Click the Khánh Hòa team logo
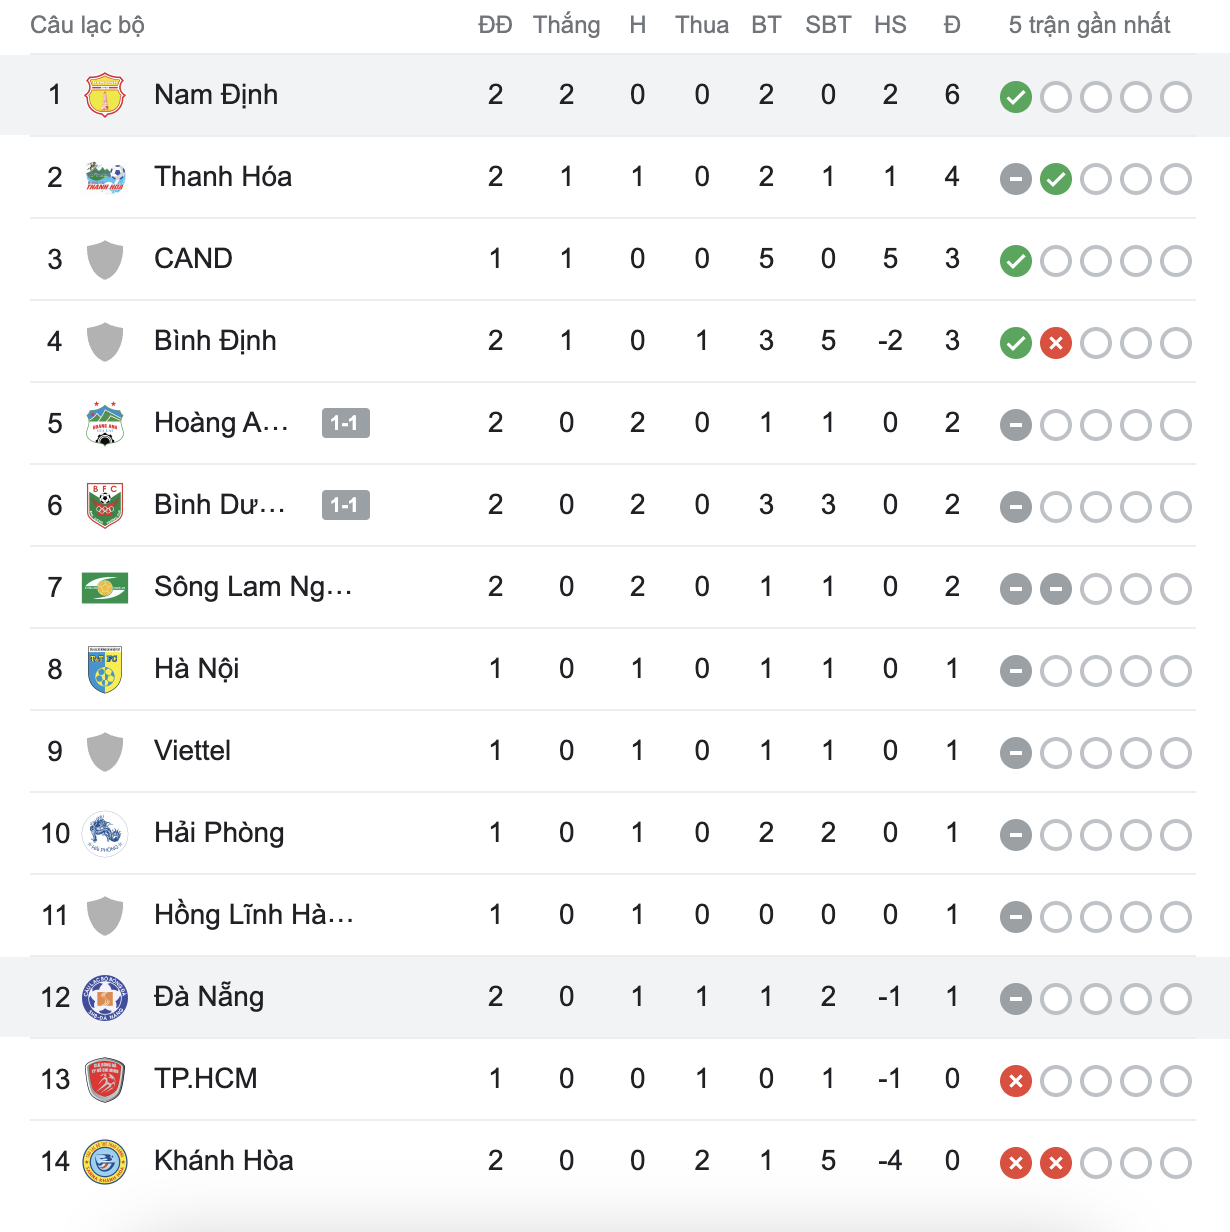Viewport: 1230px width, 1232px height. pos(104,1161)
